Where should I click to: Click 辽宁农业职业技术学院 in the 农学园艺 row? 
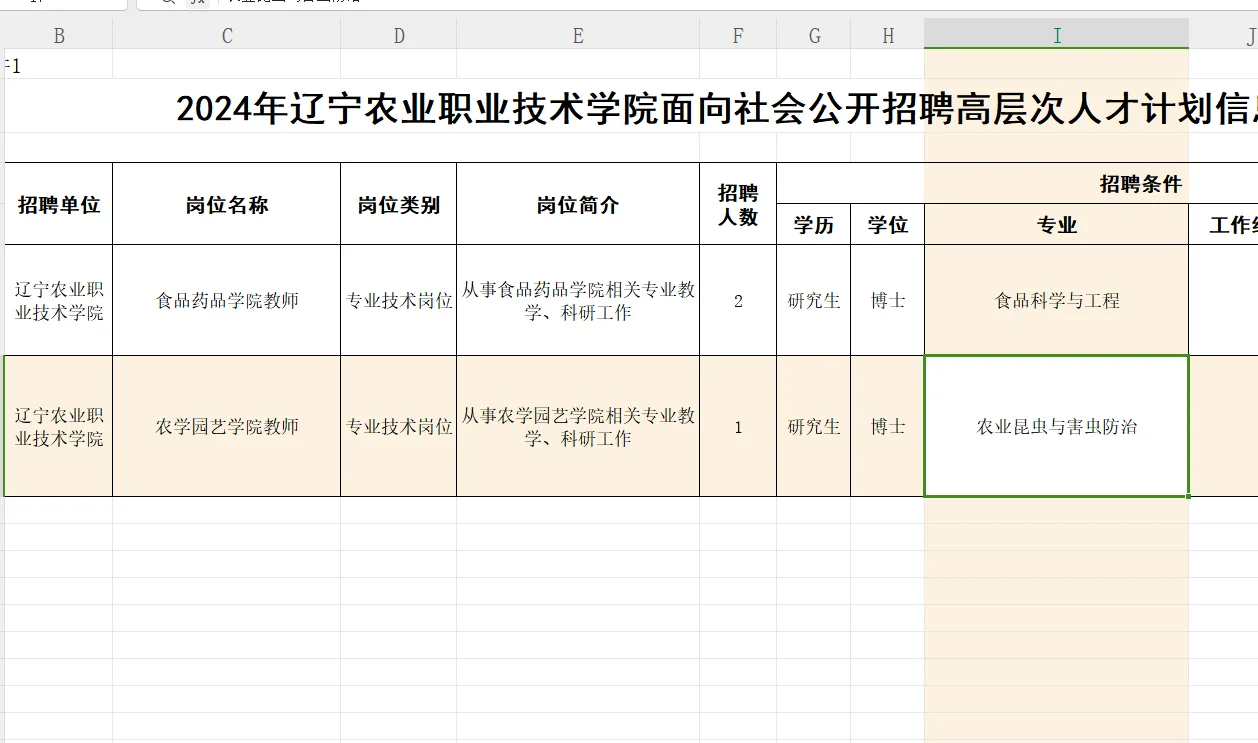point(59,426)
